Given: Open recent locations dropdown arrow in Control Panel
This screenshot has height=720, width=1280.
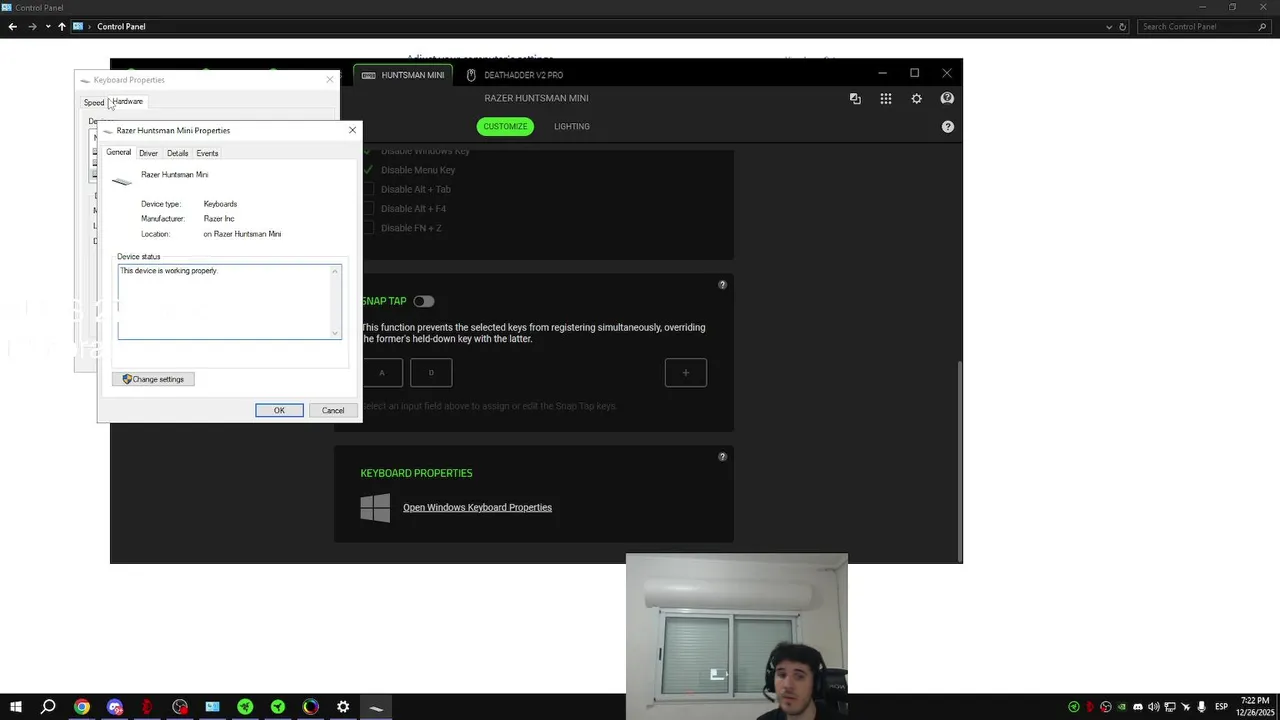Looking at the screenshot, I should [47, 27].
